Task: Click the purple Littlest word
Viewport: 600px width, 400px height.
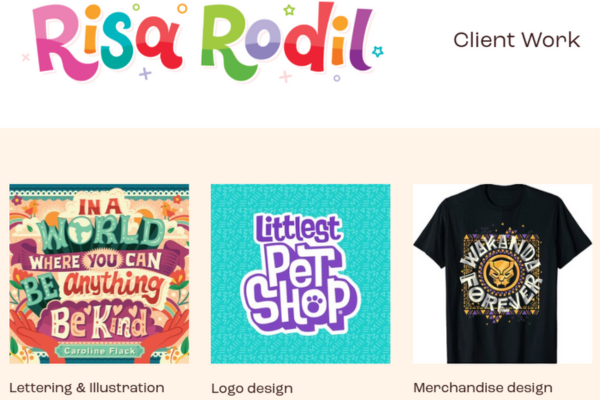Action: [x=297, y=229]
